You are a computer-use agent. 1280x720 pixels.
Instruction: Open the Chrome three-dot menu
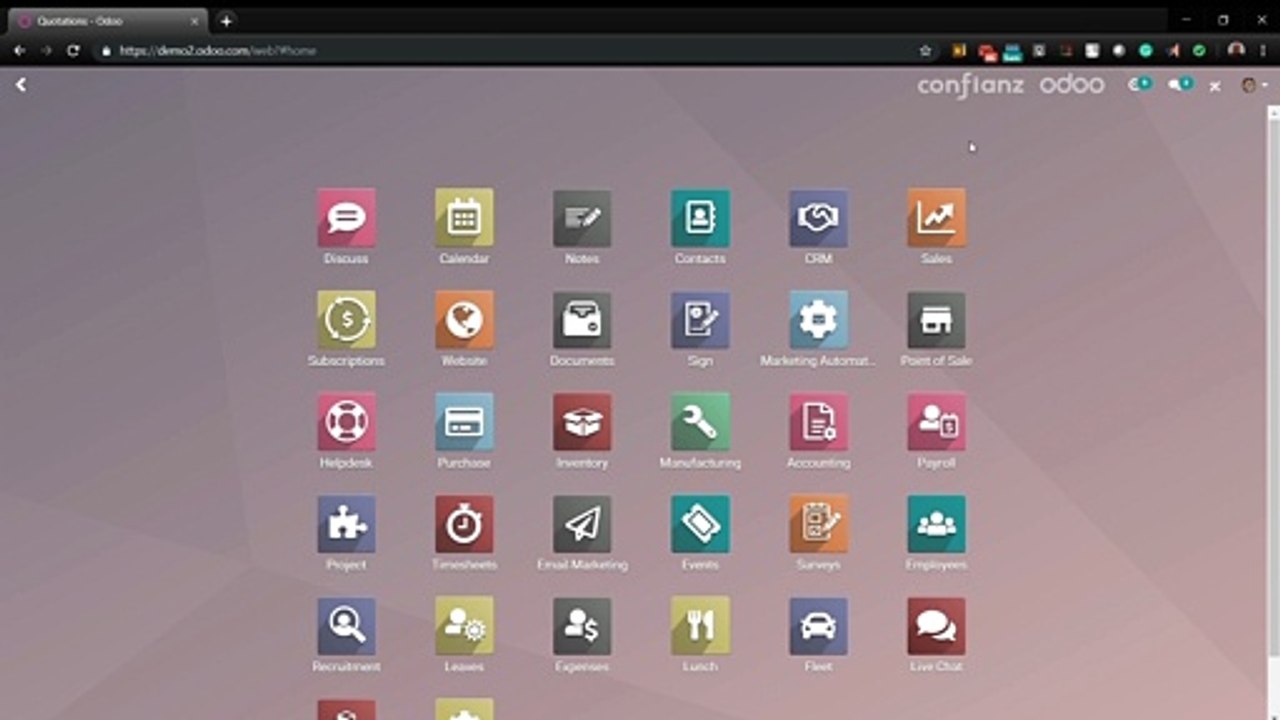point(1263,50)
